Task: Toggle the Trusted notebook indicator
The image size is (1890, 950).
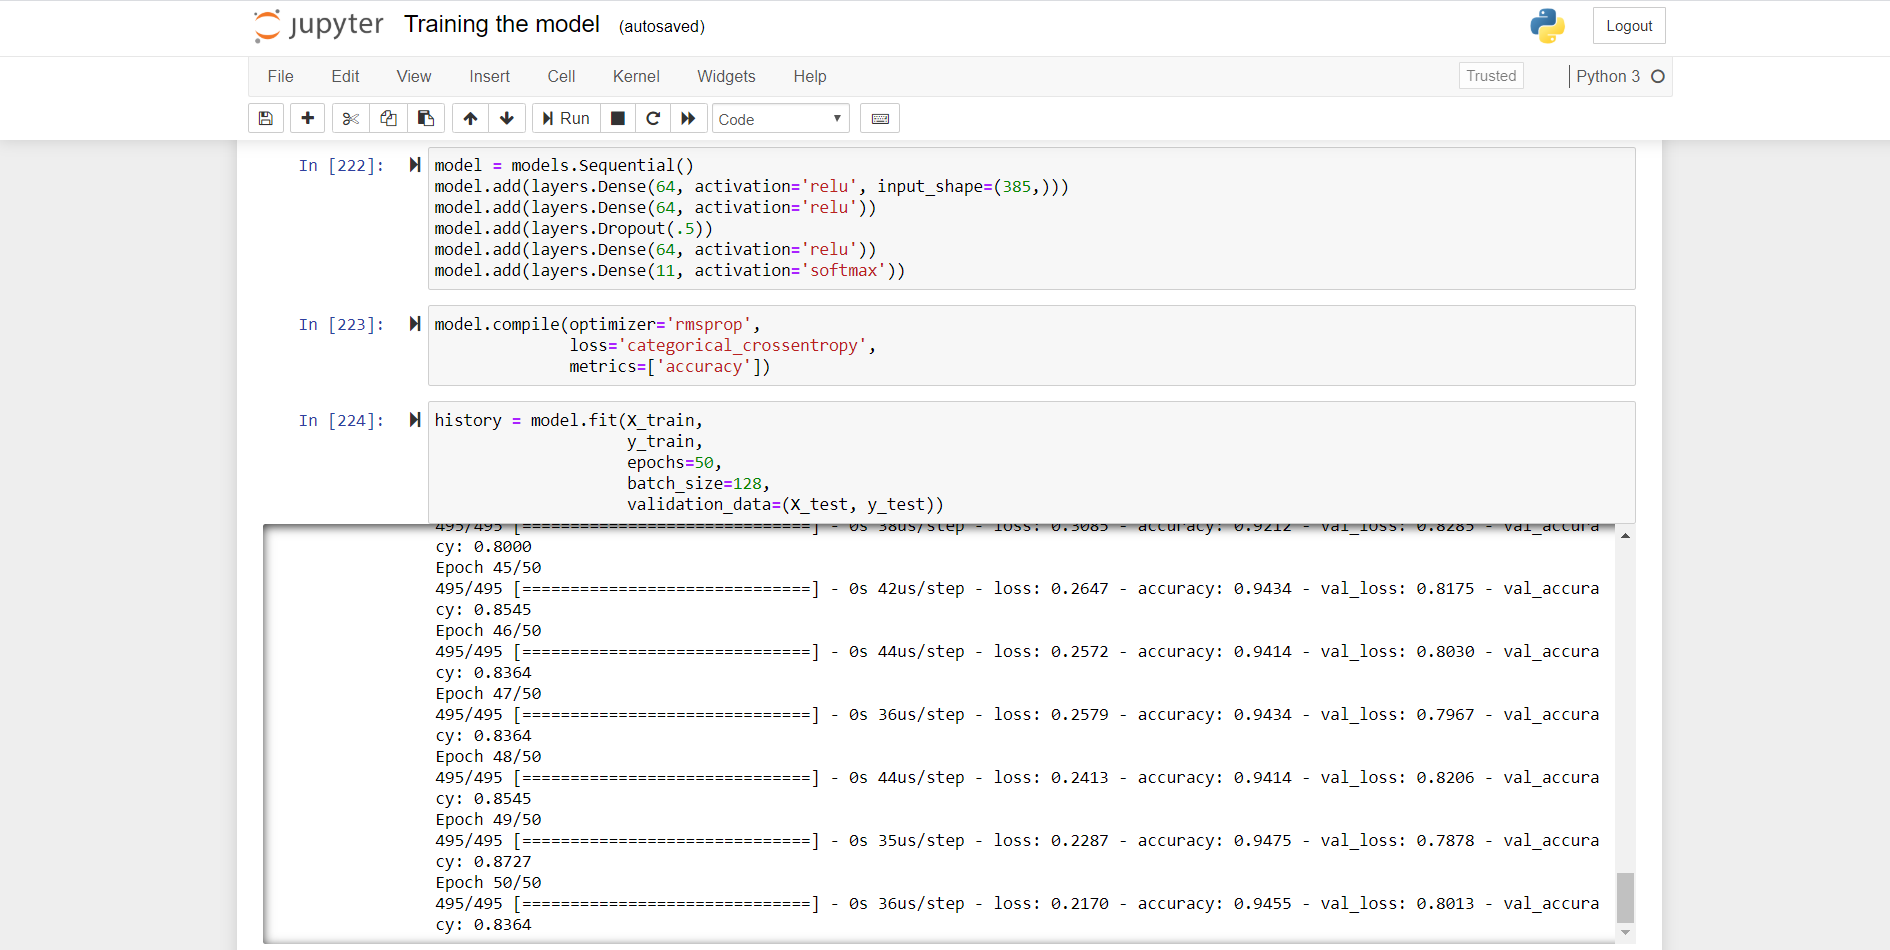Action: coord(1490,76)
